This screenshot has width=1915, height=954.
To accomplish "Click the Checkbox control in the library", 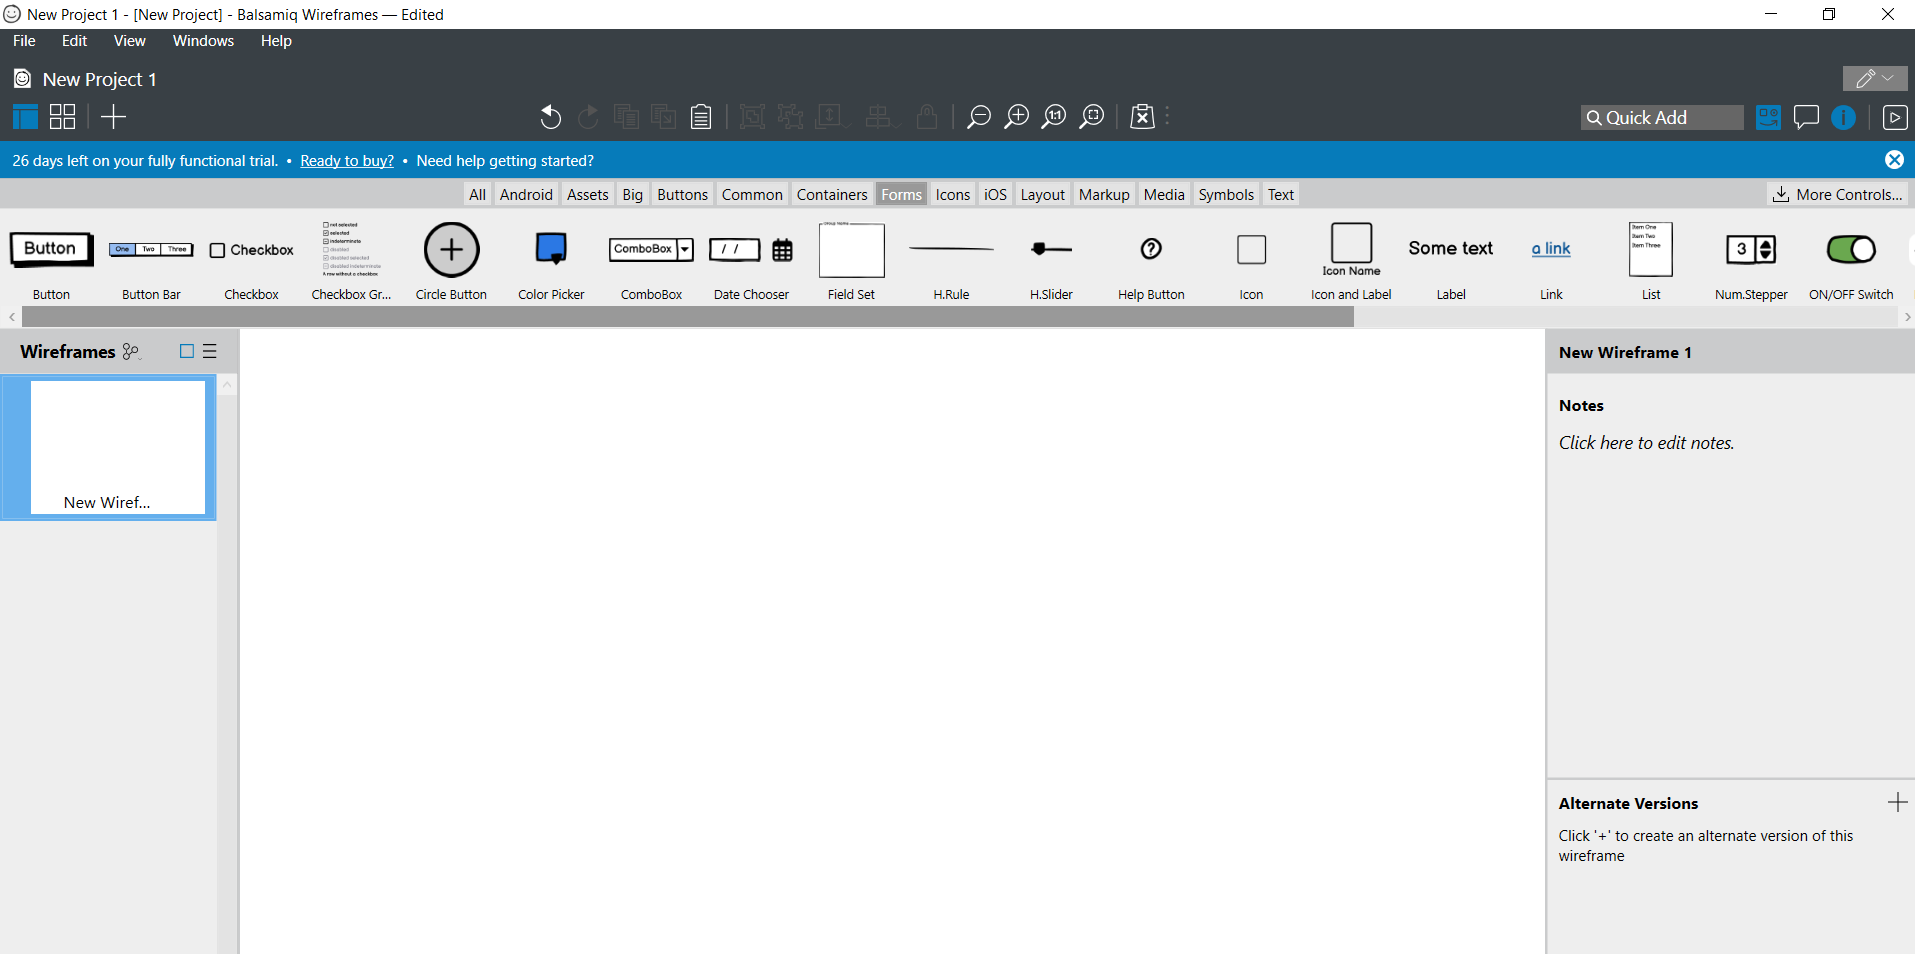I will 250,250.
